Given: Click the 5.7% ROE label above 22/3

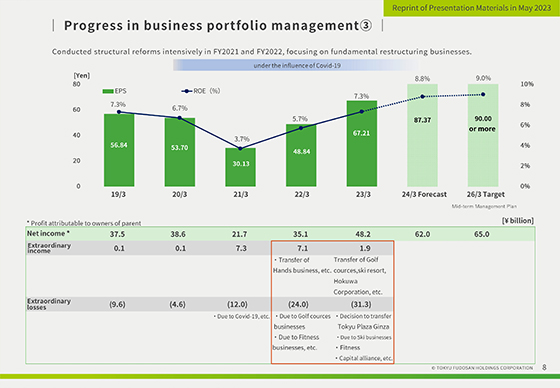Looking at the screenshot, I should (x=300, y=119).
